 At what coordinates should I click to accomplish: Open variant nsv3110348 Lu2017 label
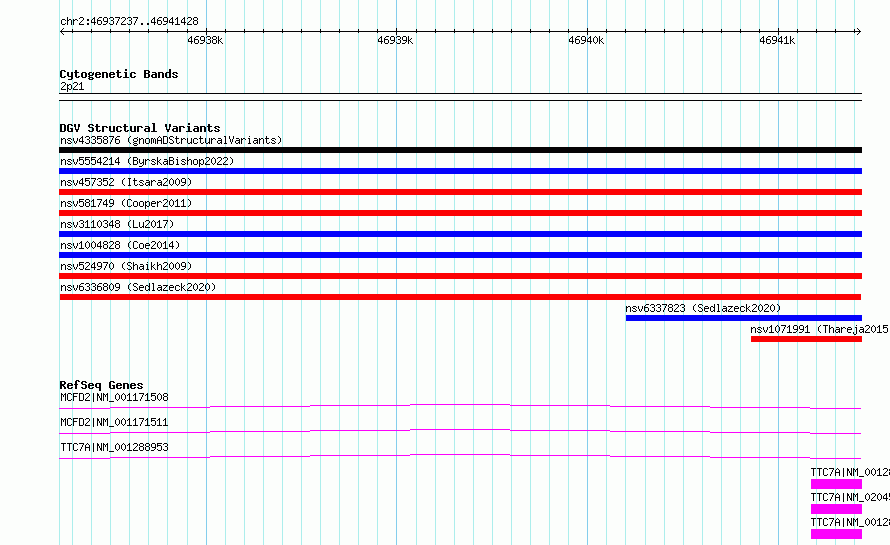[117, 224]
